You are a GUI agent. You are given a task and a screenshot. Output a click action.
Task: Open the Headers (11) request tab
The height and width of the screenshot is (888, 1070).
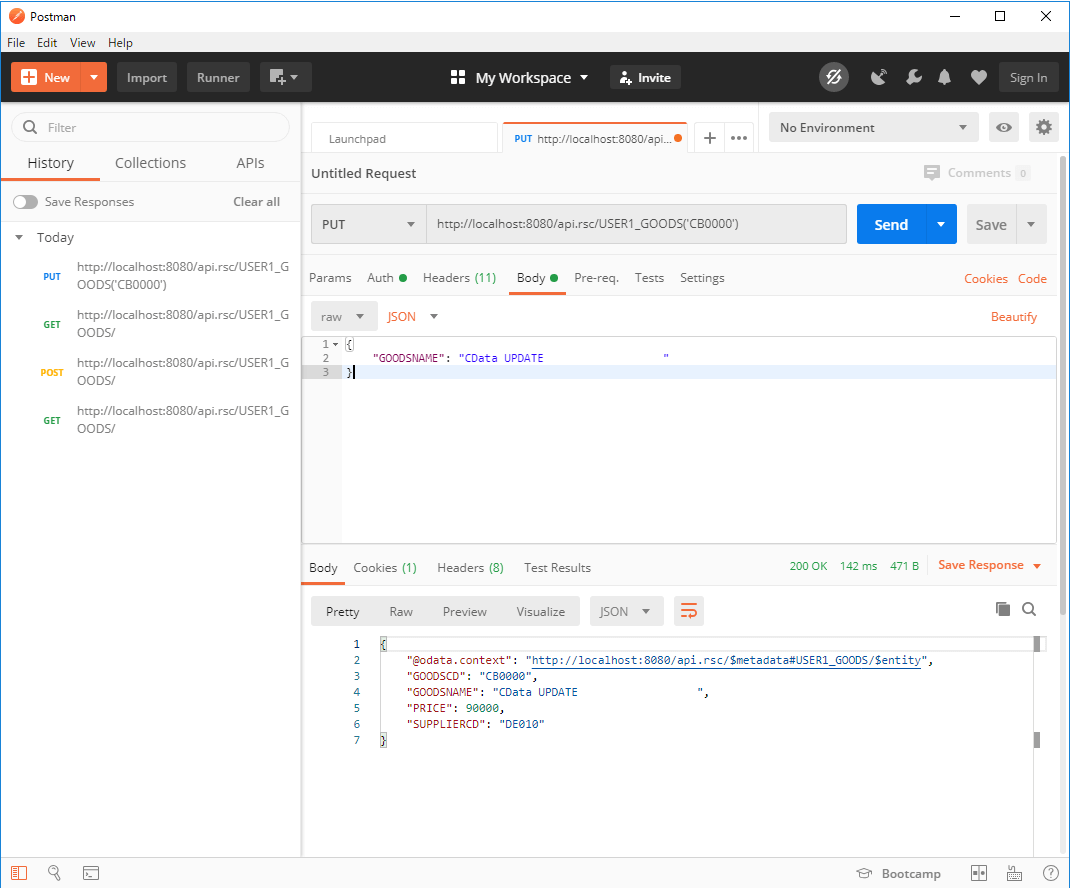point(459,278)
